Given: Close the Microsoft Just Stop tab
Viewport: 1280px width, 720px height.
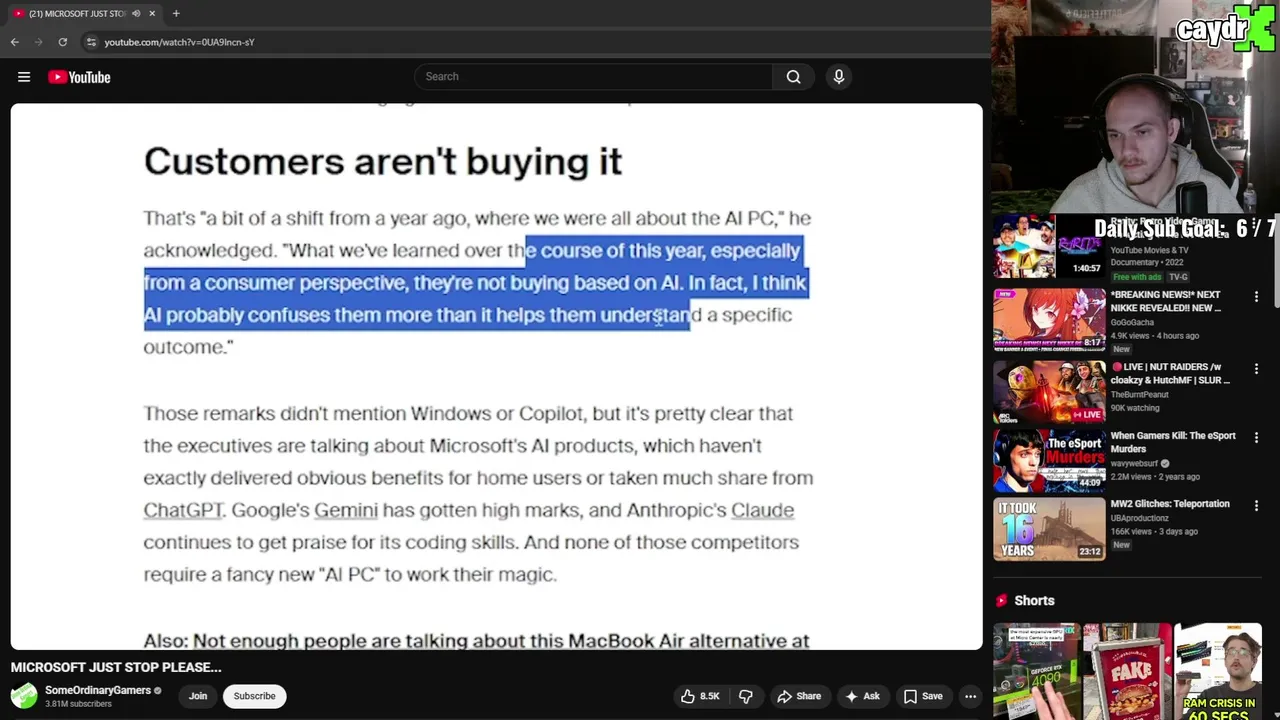Looking at the screenshot, I should [x=152, y=13].
